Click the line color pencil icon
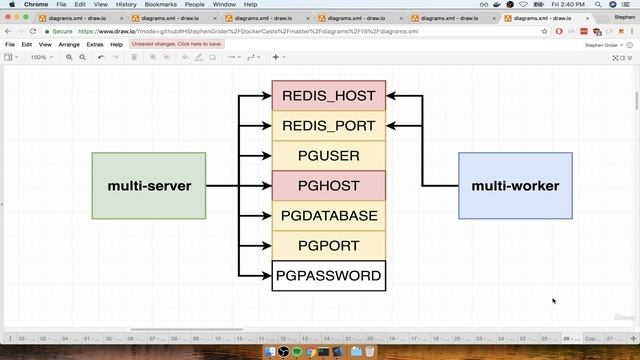This screenshot has width=640, height=360. (198, 58)
